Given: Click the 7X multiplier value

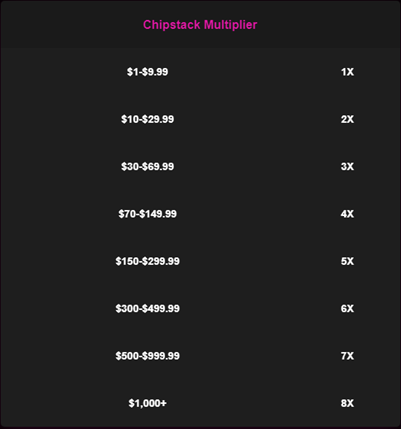Looking at the screenshot, I should pyautogui.click(x=347, y=356).
